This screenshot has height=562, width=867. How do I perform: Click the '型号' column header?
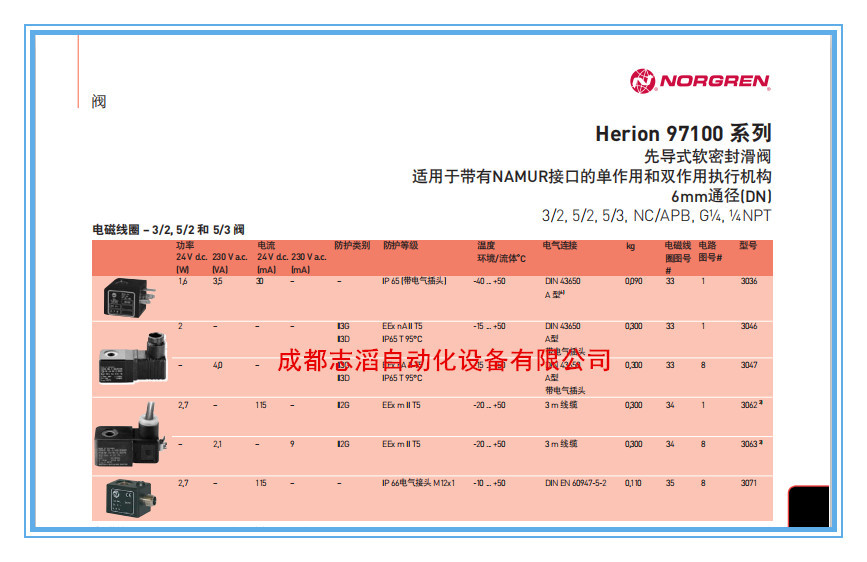point(748,245)
